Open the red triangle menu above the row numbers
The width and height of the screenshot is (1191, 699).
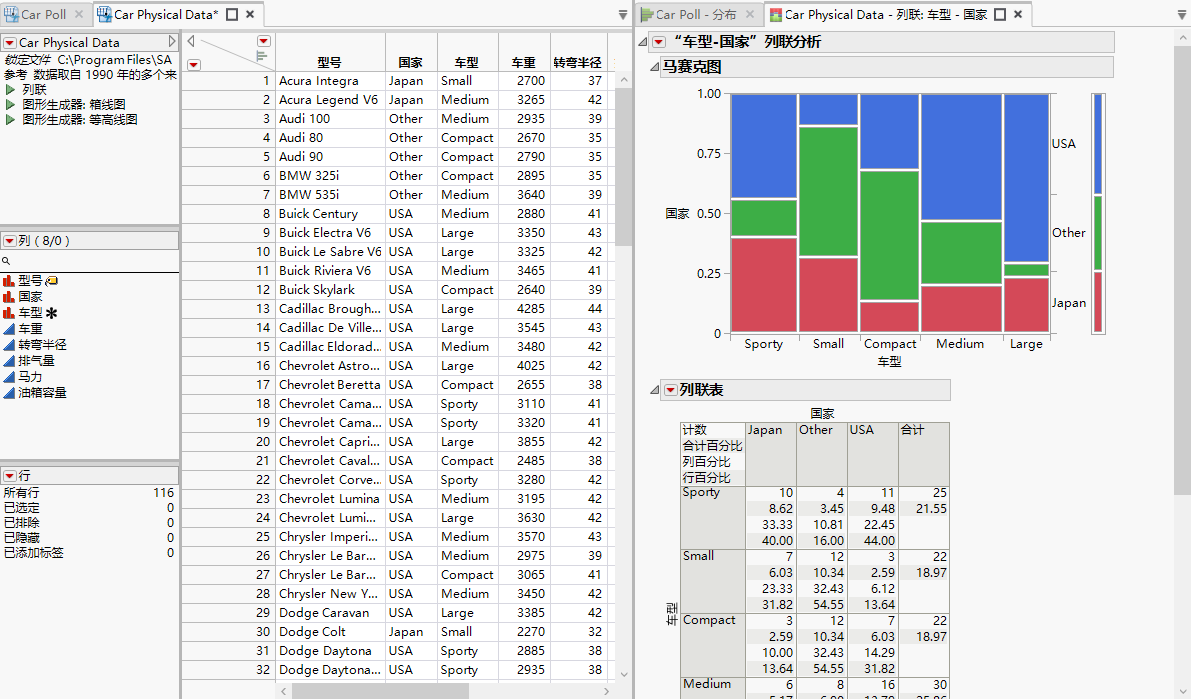[x=194, y=64]
